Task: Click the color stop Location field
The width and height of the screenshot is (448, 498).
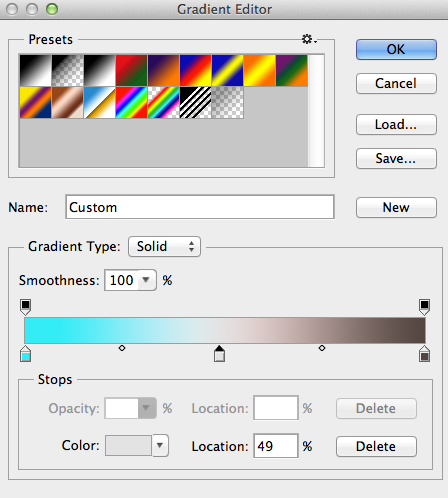Action: tap(276, 446)
